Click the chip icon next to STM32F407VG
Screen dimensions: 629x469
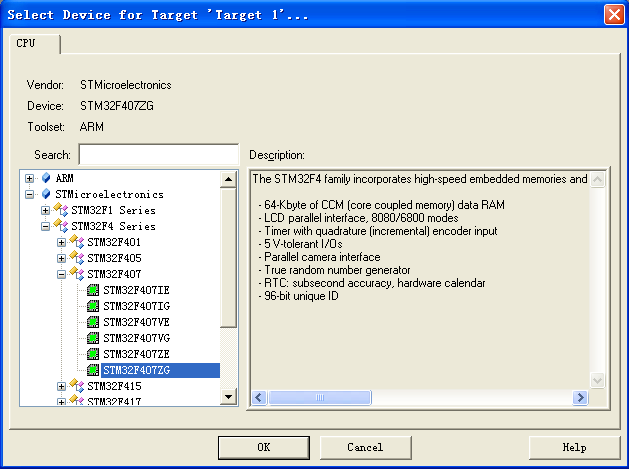tap(93, 338)
